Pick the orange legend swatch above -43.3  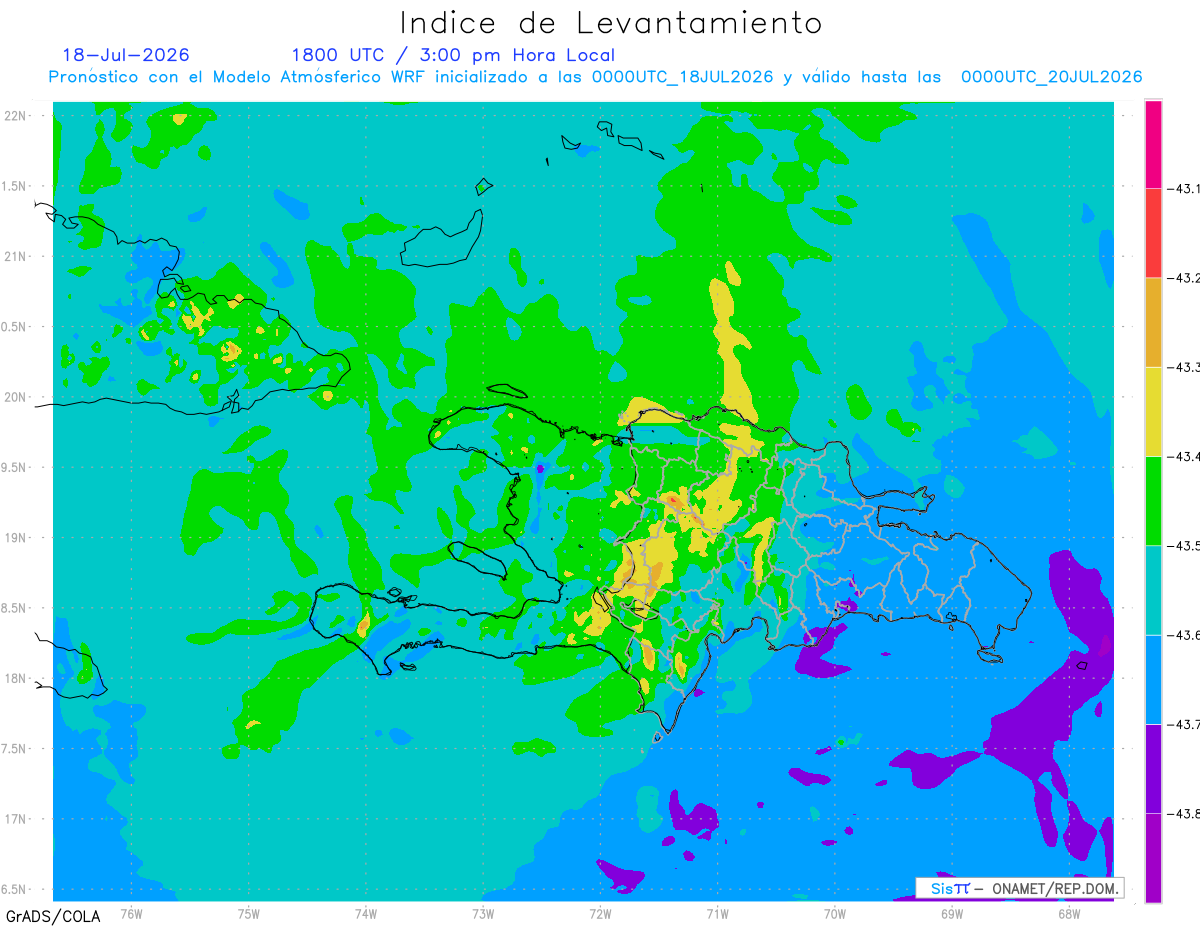1153,322
